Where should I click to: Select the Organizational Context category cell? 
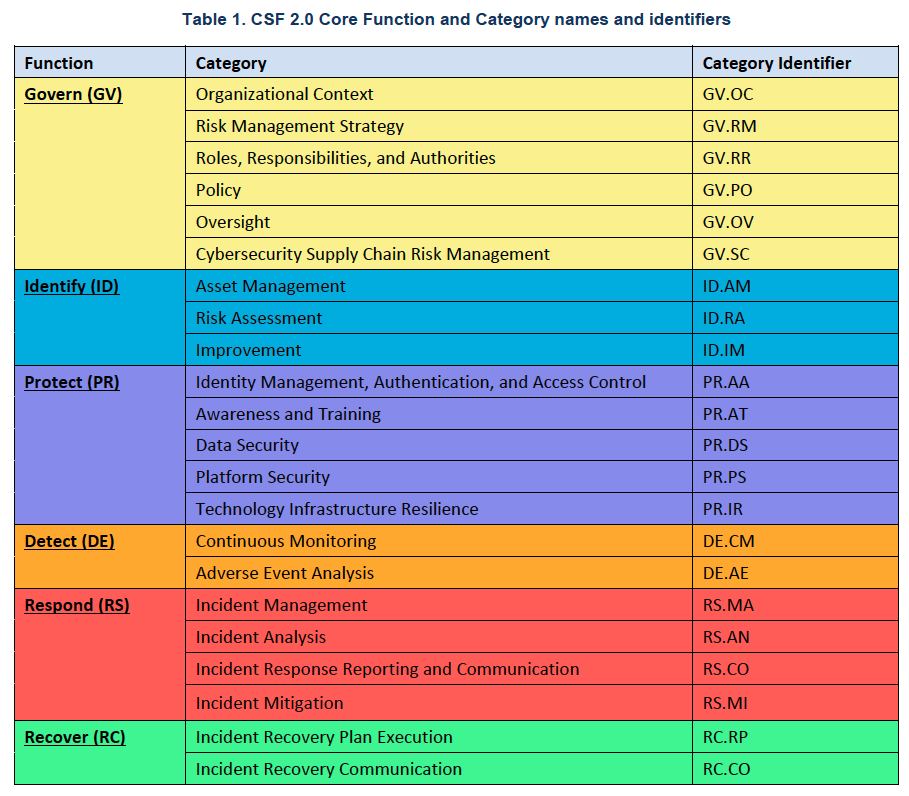click(439, 94)
